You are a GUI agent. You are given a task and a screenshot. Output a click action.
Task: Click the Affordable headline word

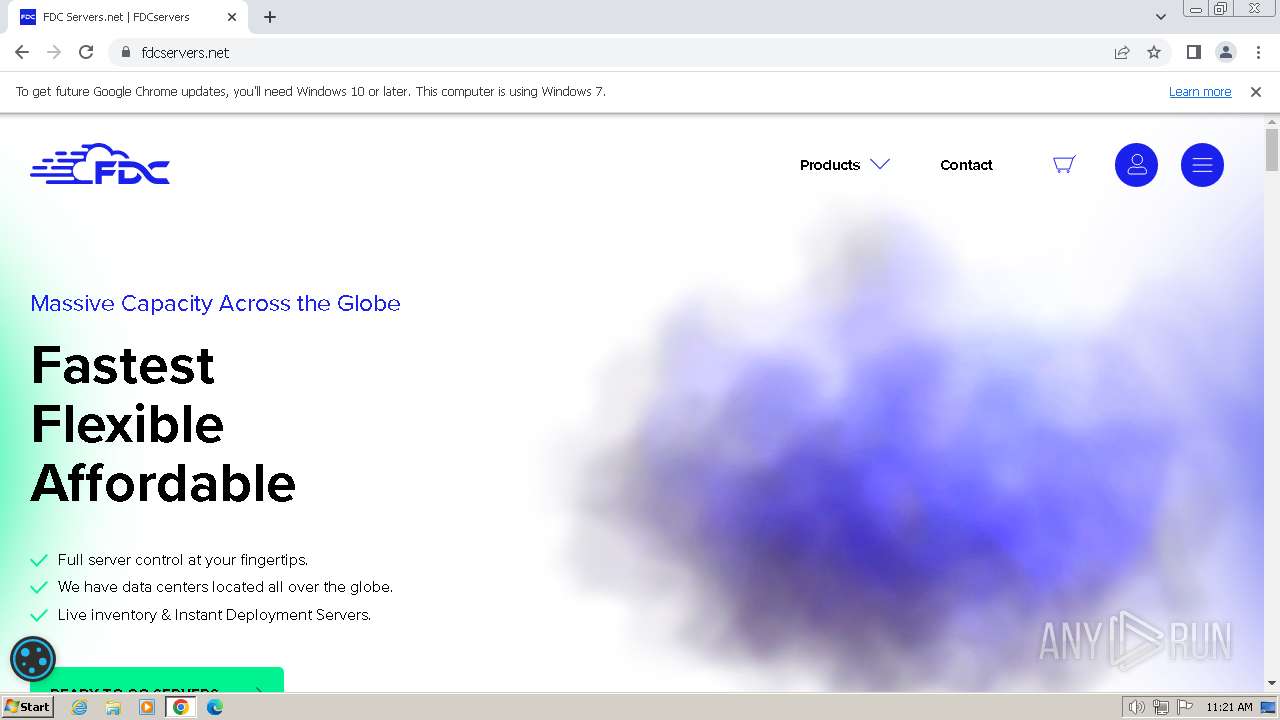163,483
